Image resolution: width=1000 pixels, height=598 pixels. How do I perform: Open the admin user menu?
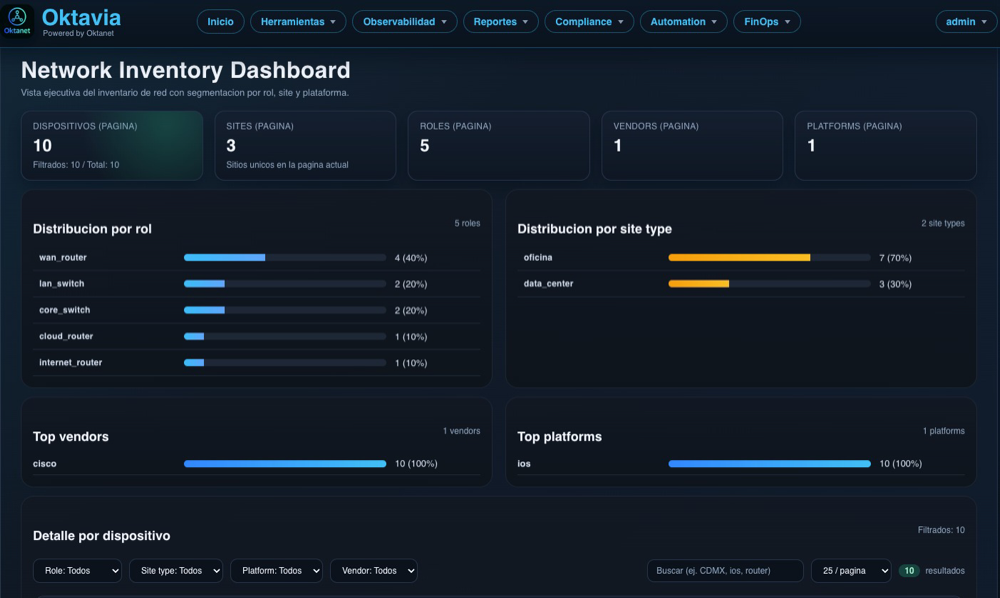(966, 22)
